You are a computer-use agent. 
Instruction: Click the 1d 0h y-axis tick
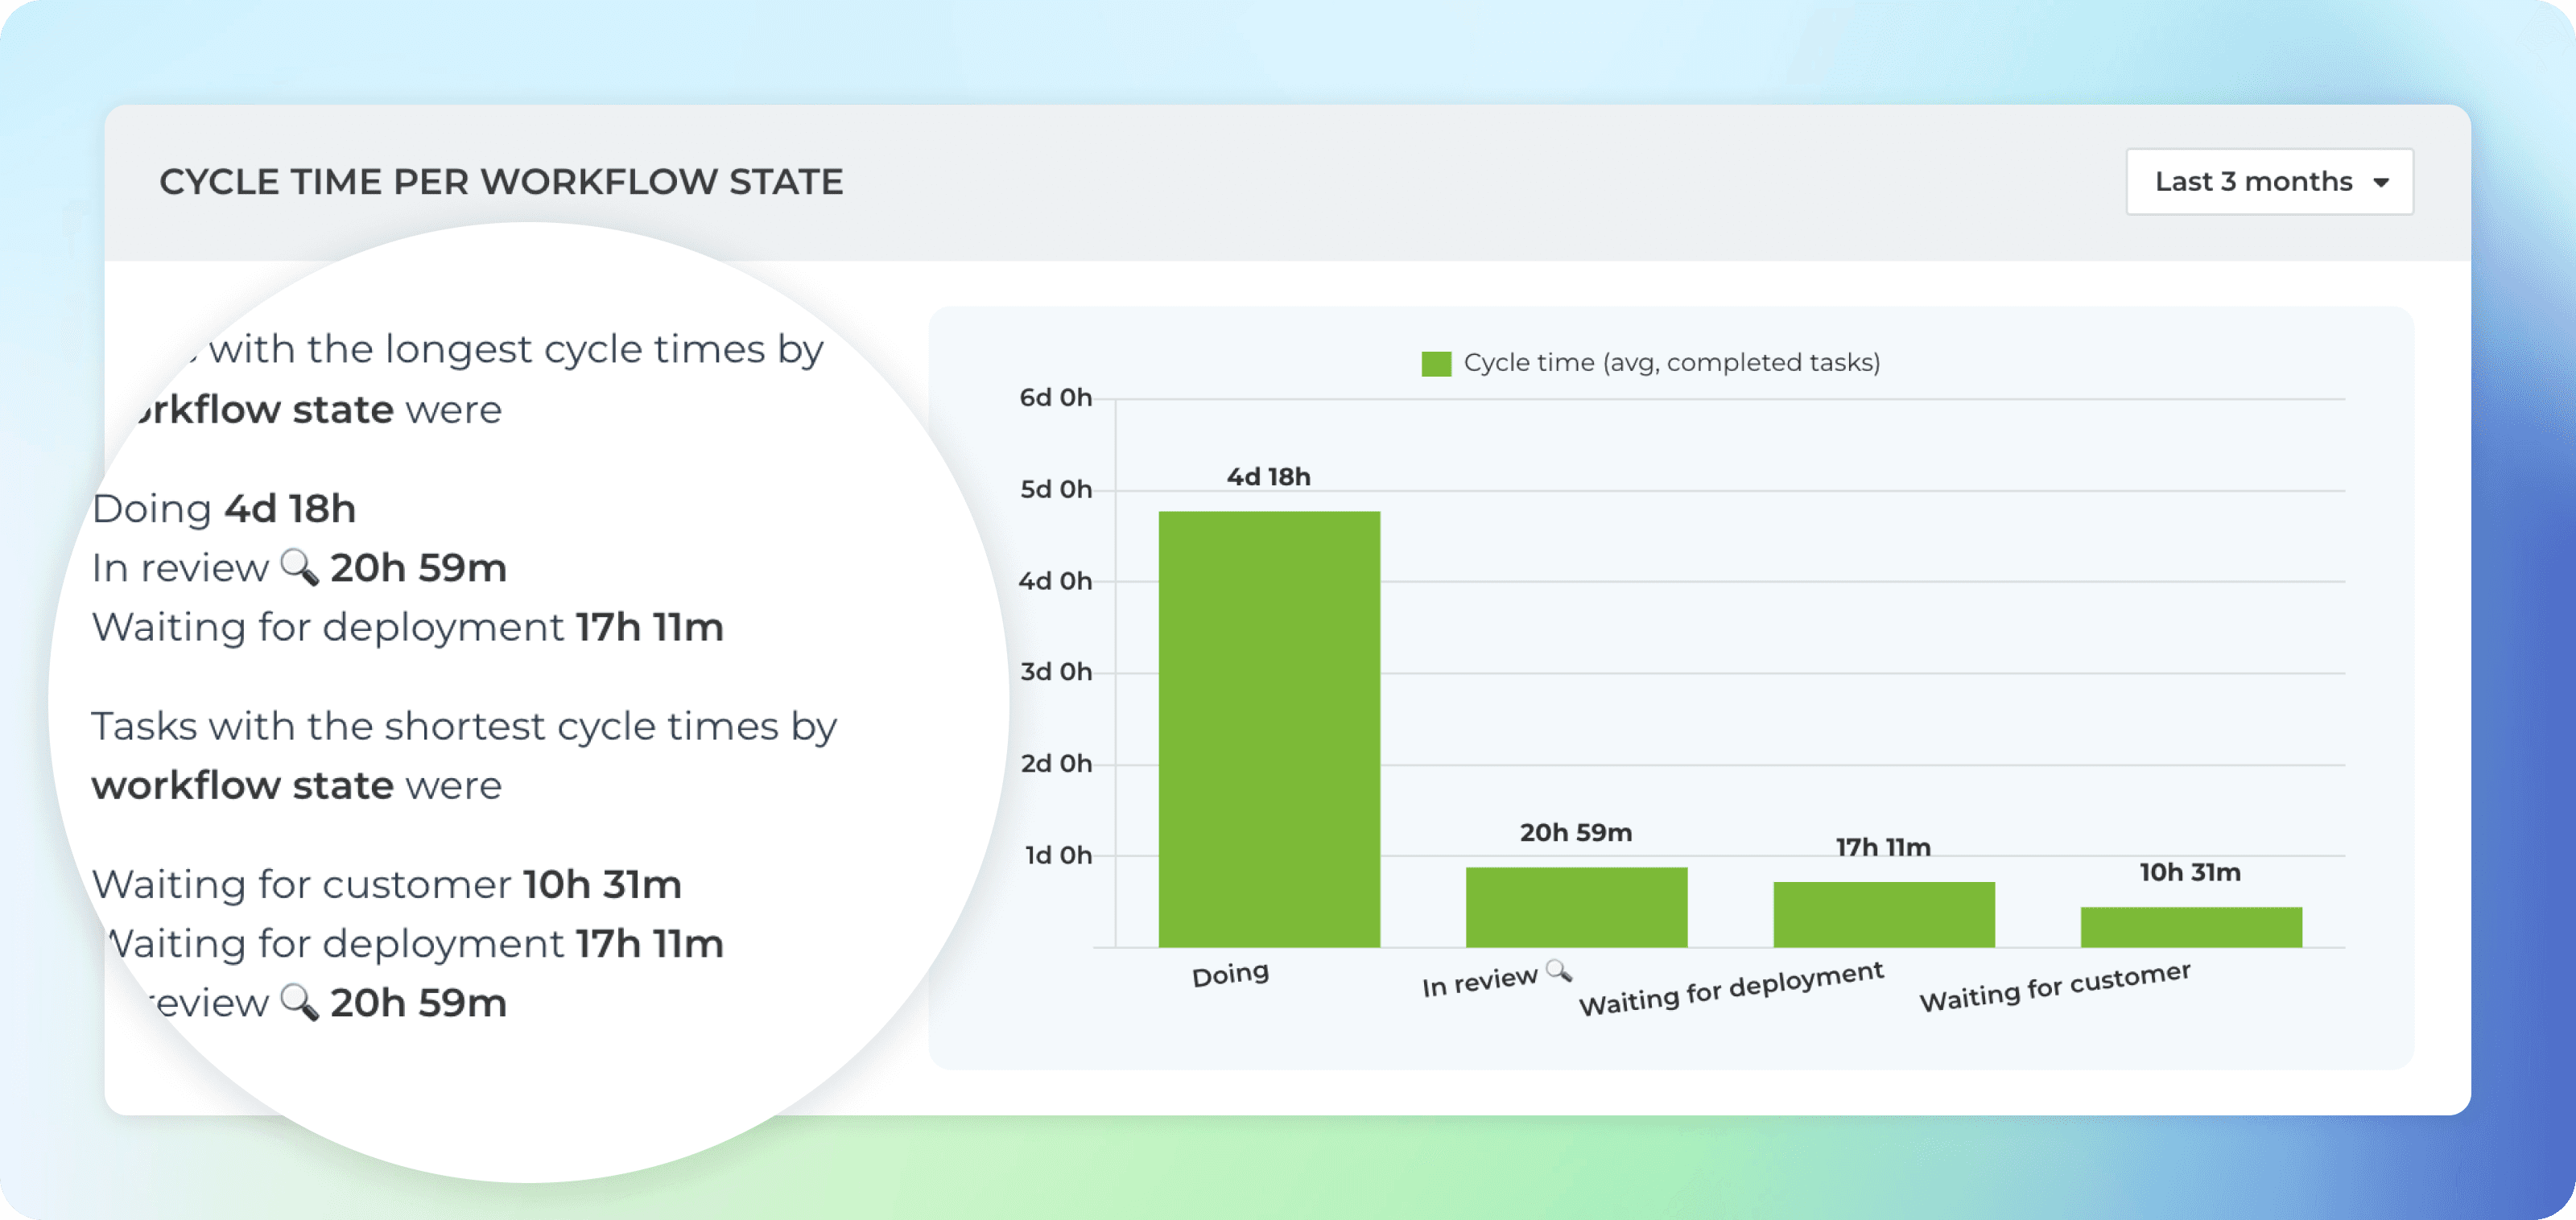(x=1058, y=855)
